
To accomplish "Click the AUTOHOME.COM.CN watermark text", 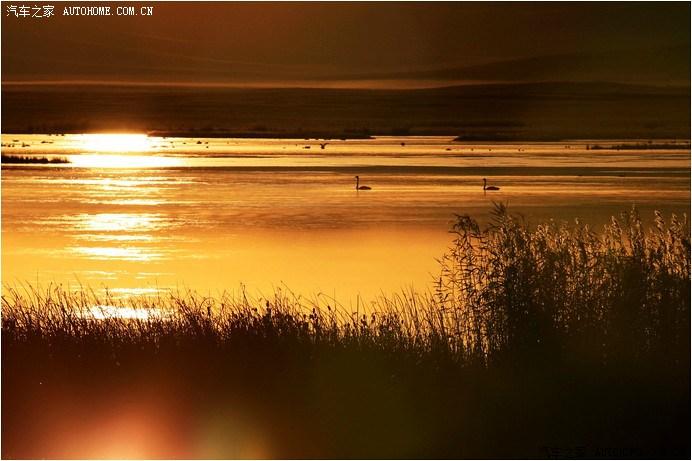I will pos(108,11).
